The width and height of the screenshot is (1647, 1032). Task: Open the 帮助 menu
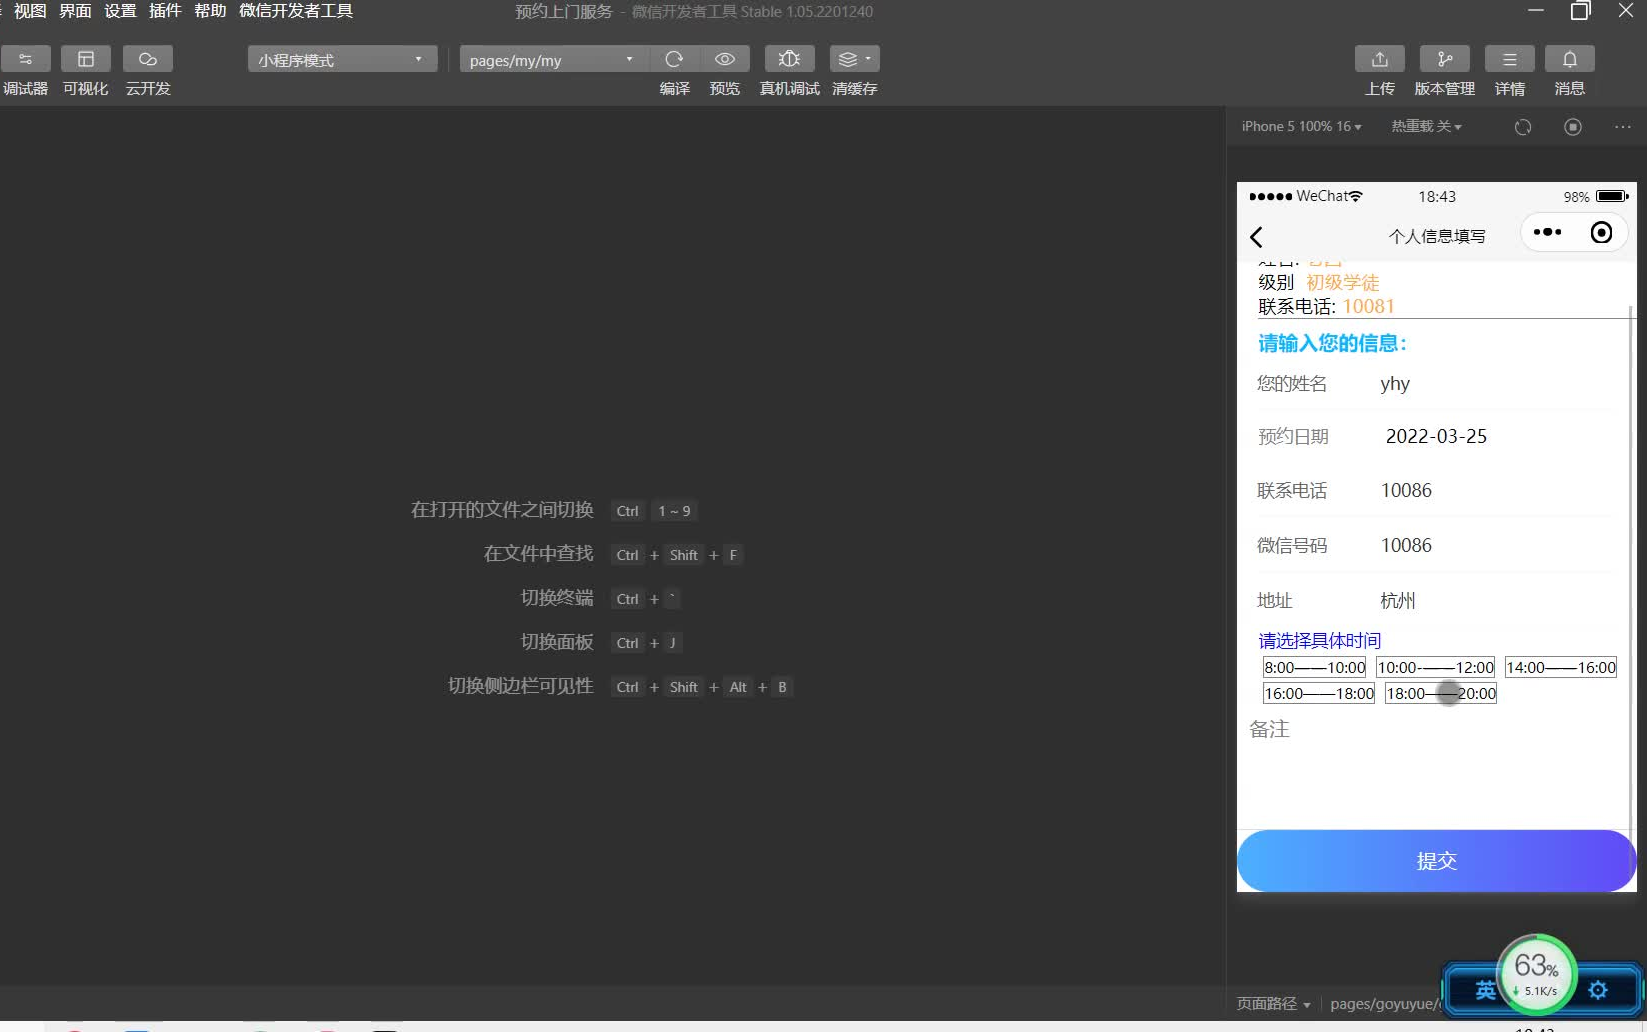tap(210, 11)
